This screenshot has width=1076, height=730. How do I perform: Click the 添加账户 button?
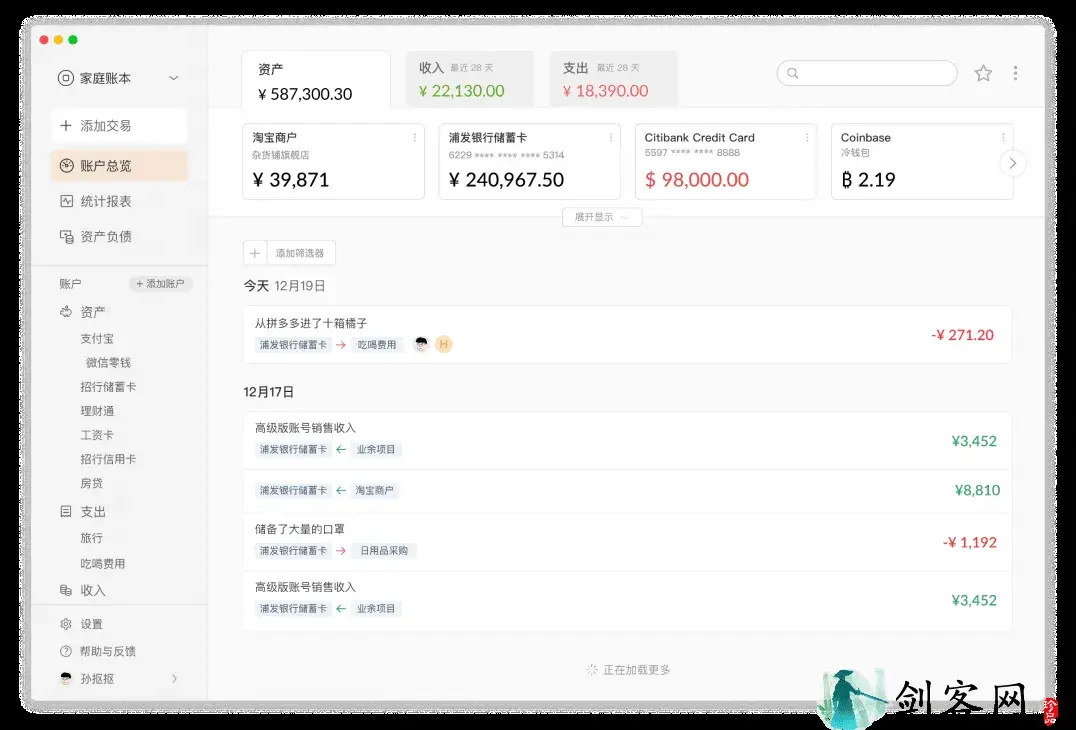coord(161,283)
